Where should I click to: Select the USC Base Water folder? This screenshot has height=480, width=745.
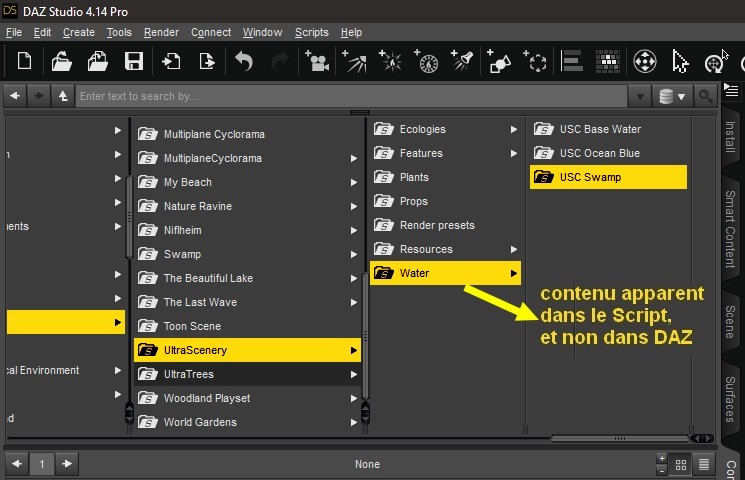point(608,129)
